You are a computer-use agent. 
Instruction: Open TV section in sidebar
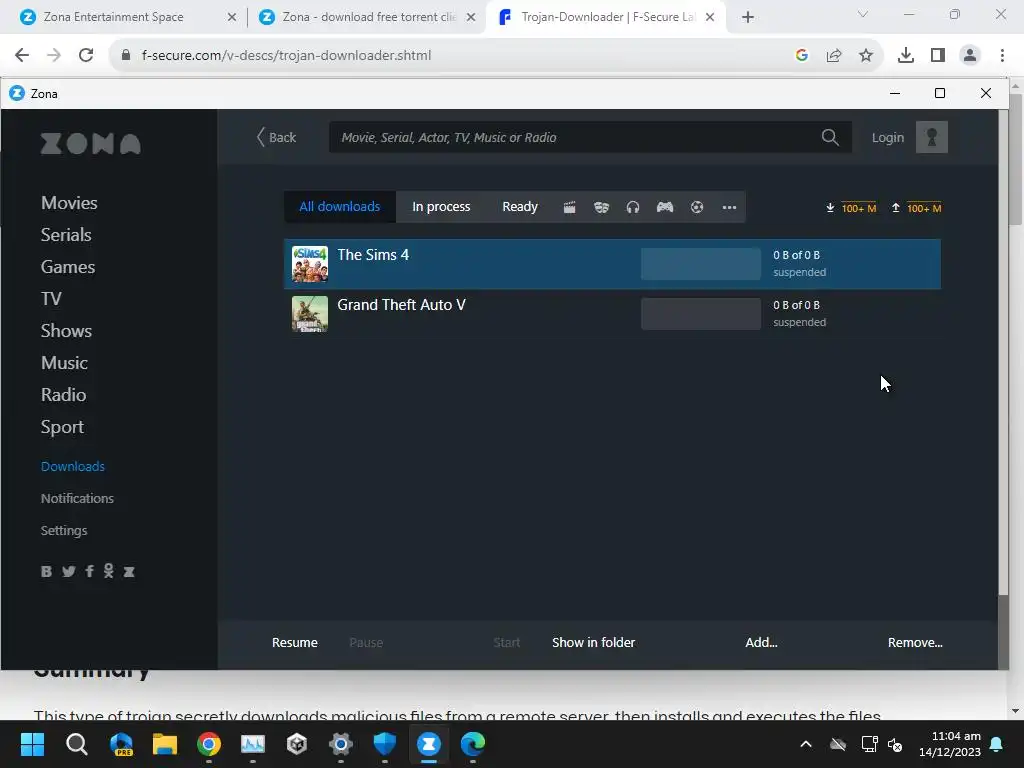tap(51, 299)
